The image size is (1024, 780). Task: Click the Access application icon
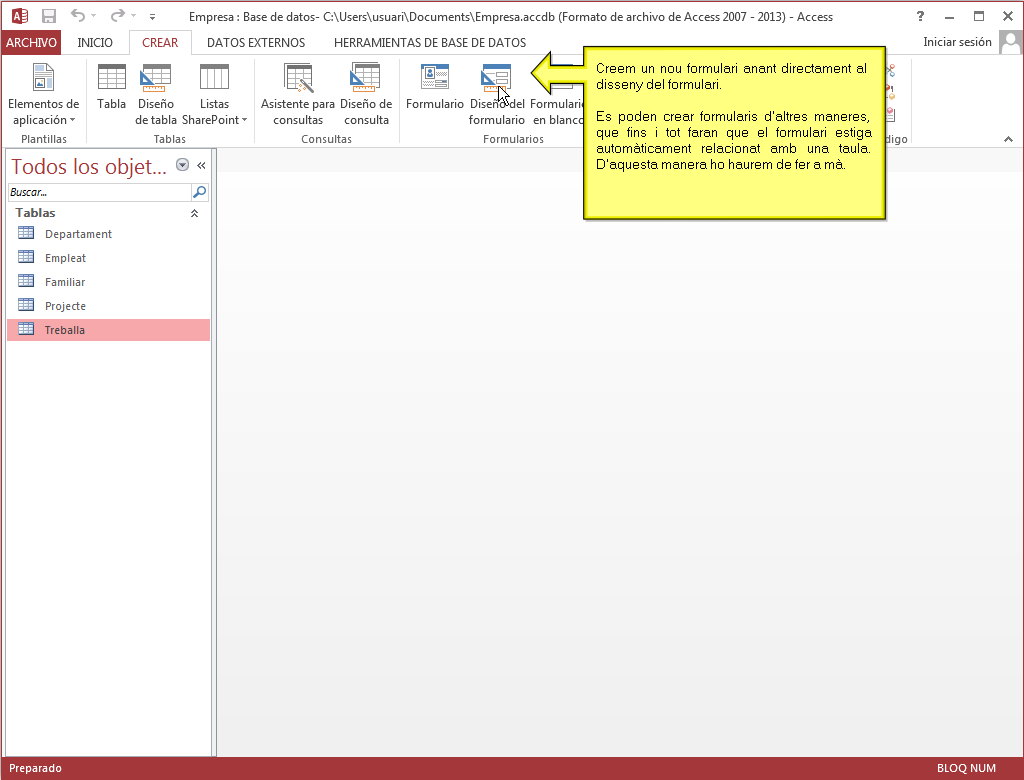20,16
